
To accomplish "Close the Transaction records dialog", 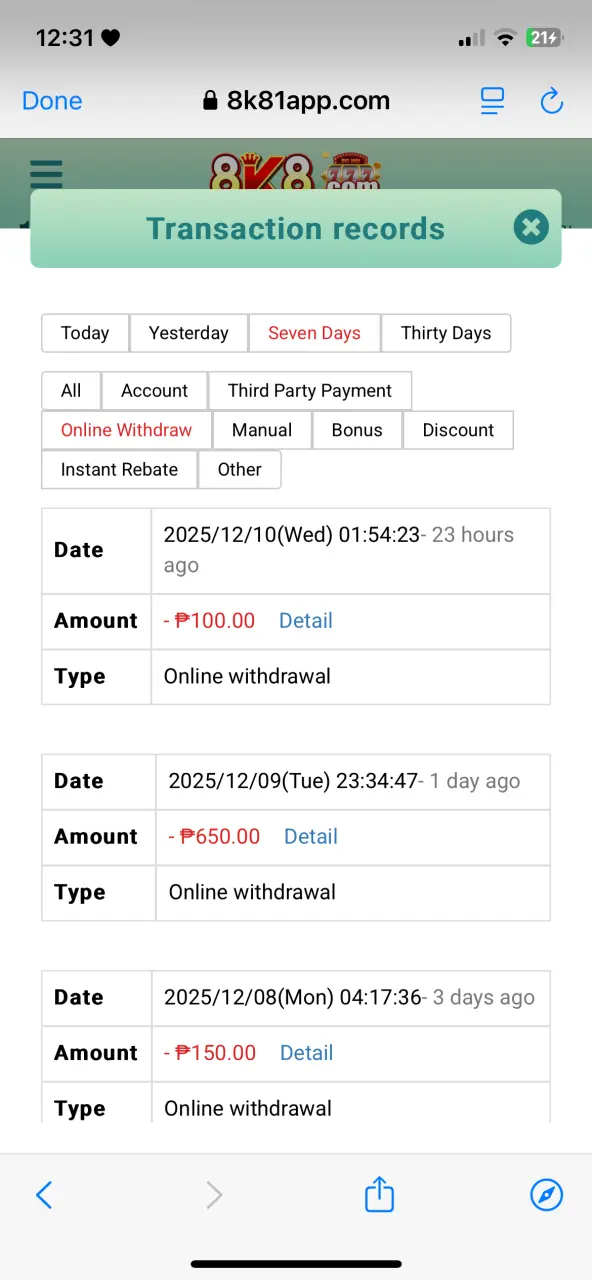I will (x=531, y=228).
